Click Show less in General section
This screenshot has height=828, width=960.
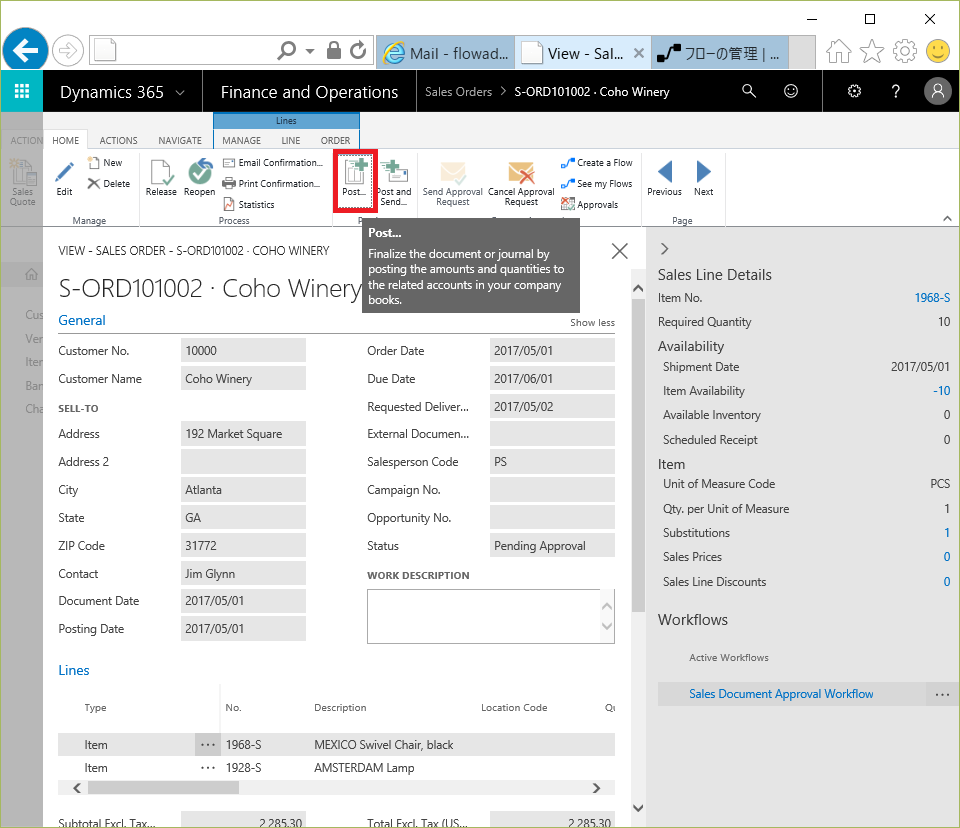click(592, 323)
